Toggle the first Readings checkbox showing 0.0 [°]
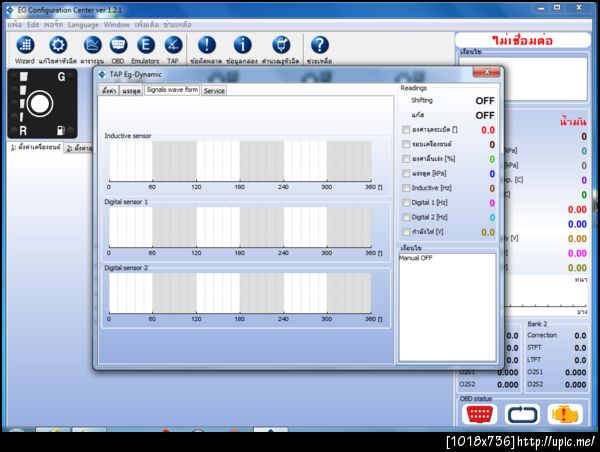600x452 pixels. tap(406, 130)
